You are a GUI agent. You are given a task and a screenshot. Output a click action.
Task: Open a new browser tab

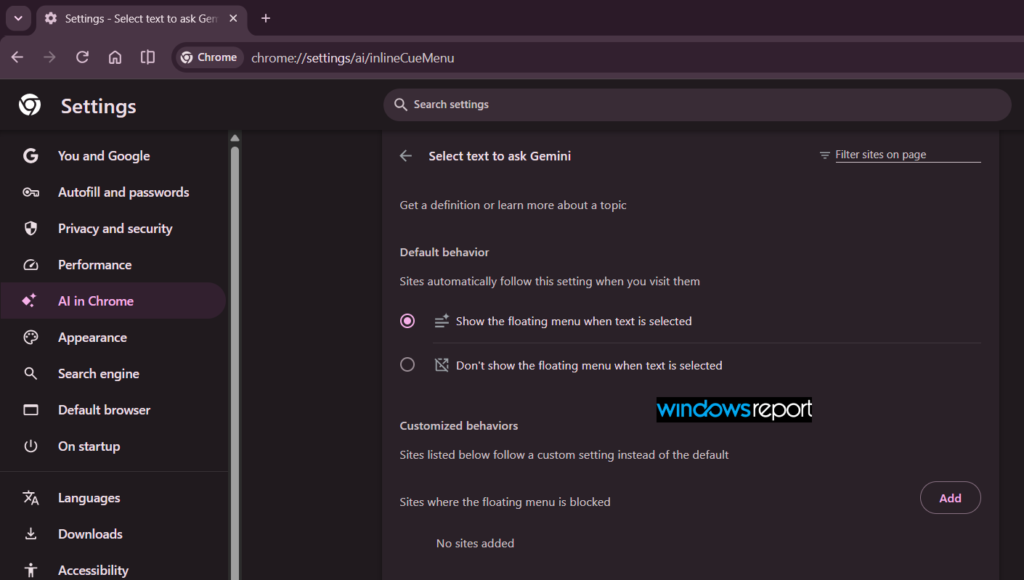tap(266, 18)
